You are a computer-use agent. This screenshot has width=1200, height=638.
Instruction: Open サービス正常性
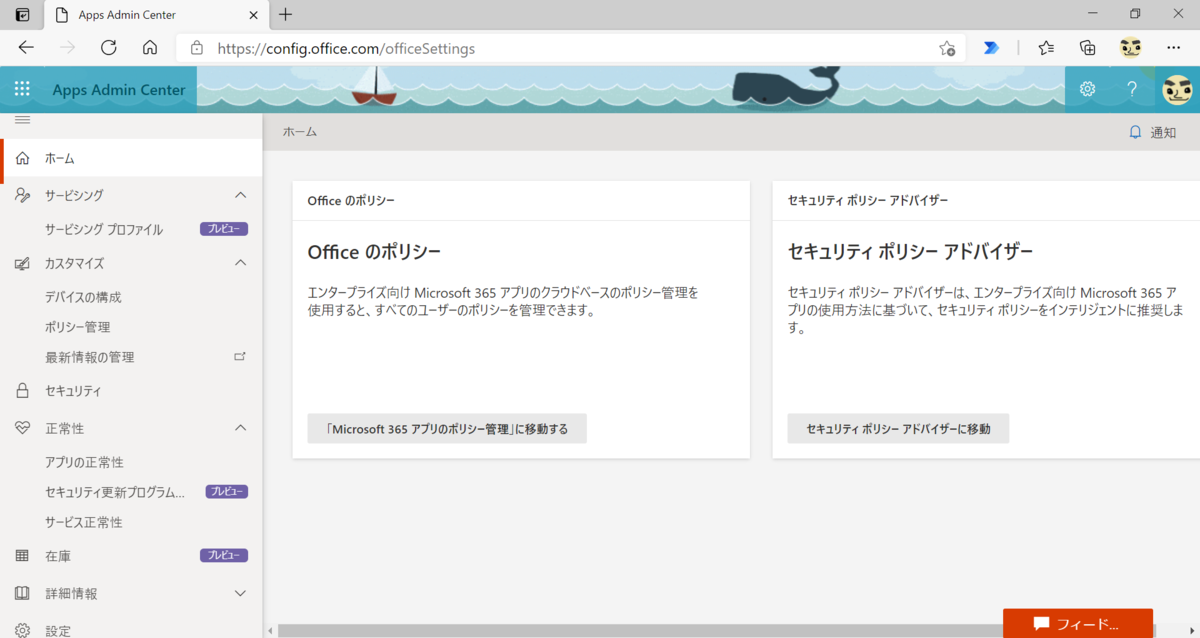coord(84,522)
